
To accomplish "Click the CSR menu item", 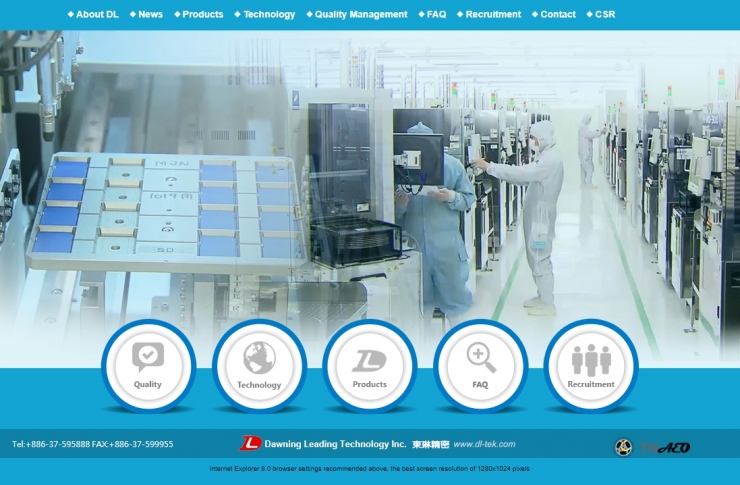I will tap(605, 14).
